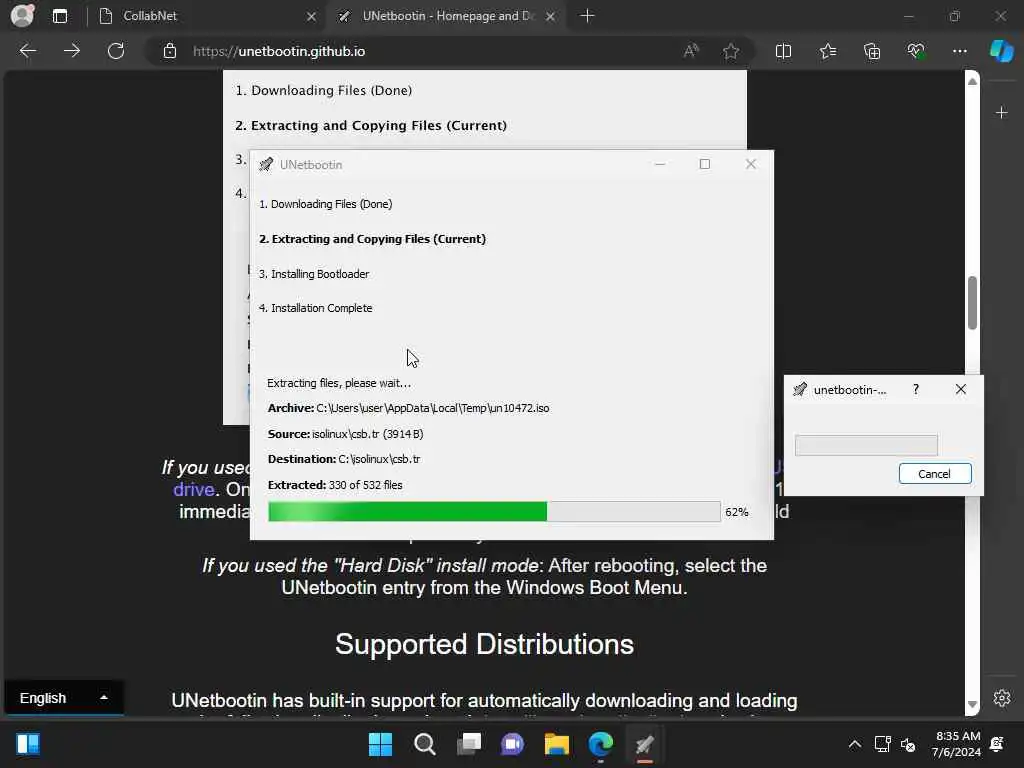Viewport: 1024px width, 768px height.
Task: Open browser Collections
Action: [x=872, y=51]
